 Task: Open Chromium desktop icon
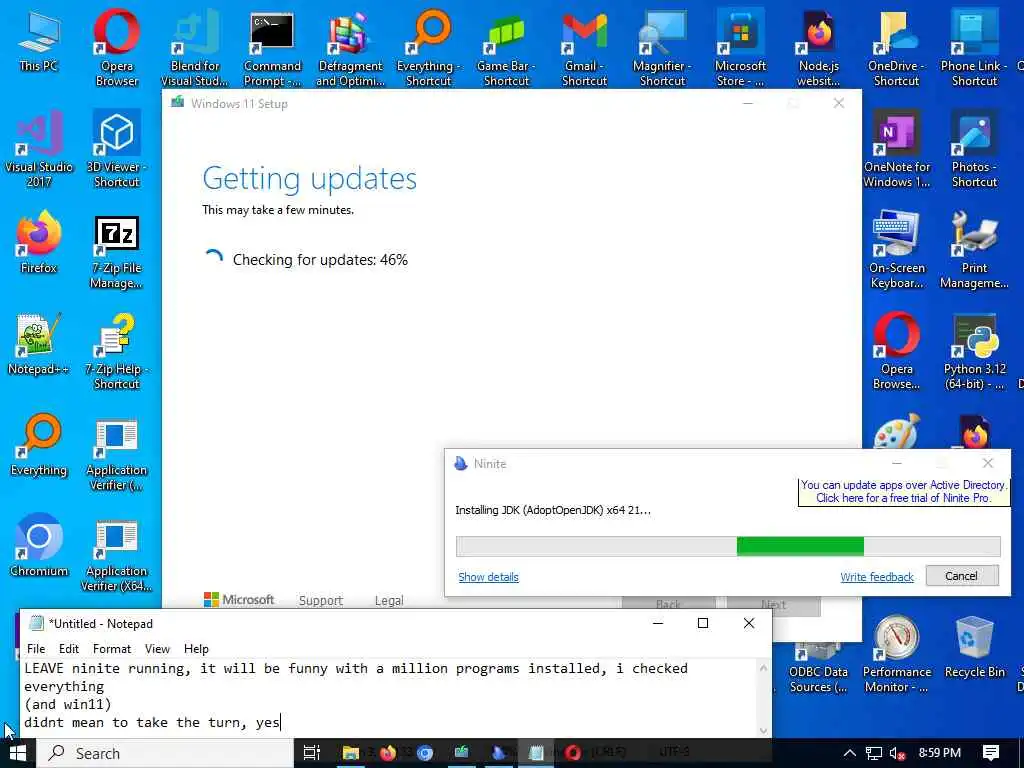click(39, 545)
